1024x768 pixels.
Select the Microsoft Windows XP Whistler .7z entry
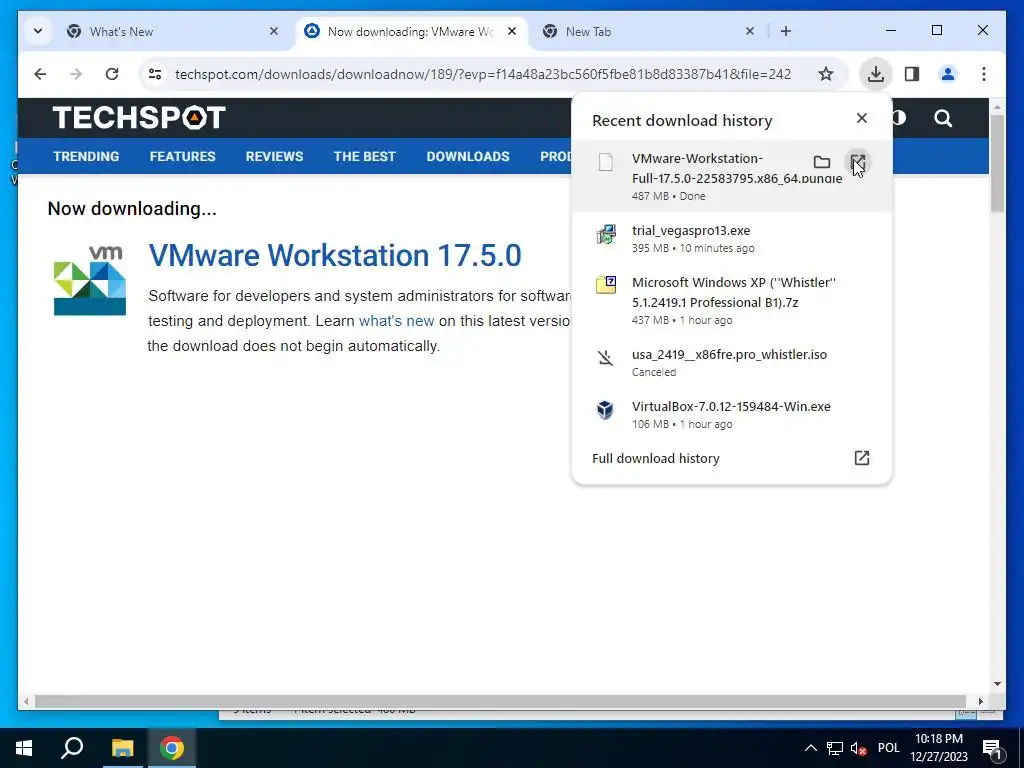click(731, 300)
